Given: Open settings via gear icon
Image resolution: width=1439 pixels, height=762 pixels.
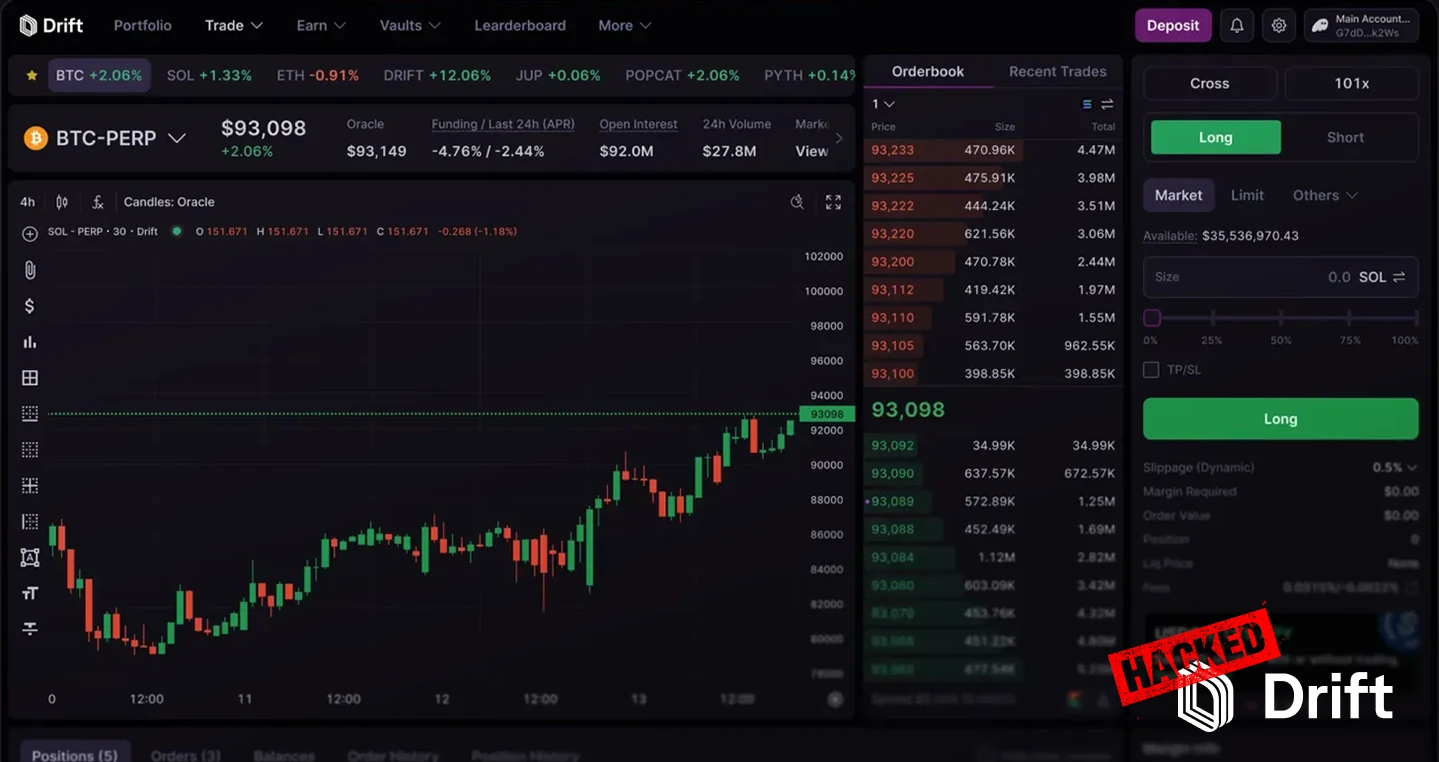Looking at the screenshot, I should pyautogui.click(x=1279, y=26).
